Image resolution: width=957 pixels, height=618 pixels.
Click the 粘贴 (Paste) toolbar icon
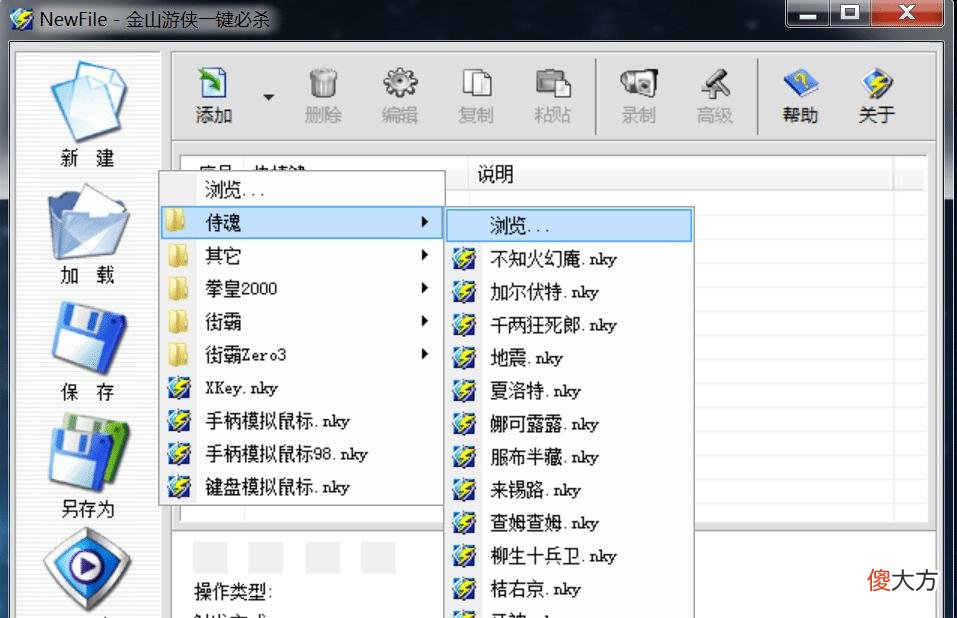click(x=553, y=96)
